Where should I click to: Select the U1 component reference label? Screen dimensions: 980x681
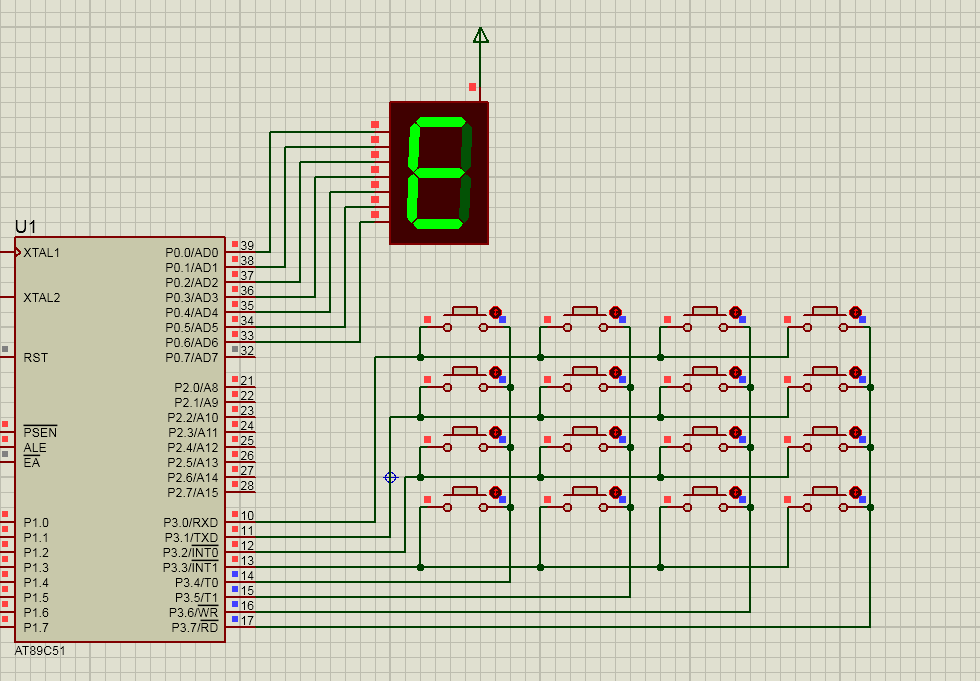point(26,226)
